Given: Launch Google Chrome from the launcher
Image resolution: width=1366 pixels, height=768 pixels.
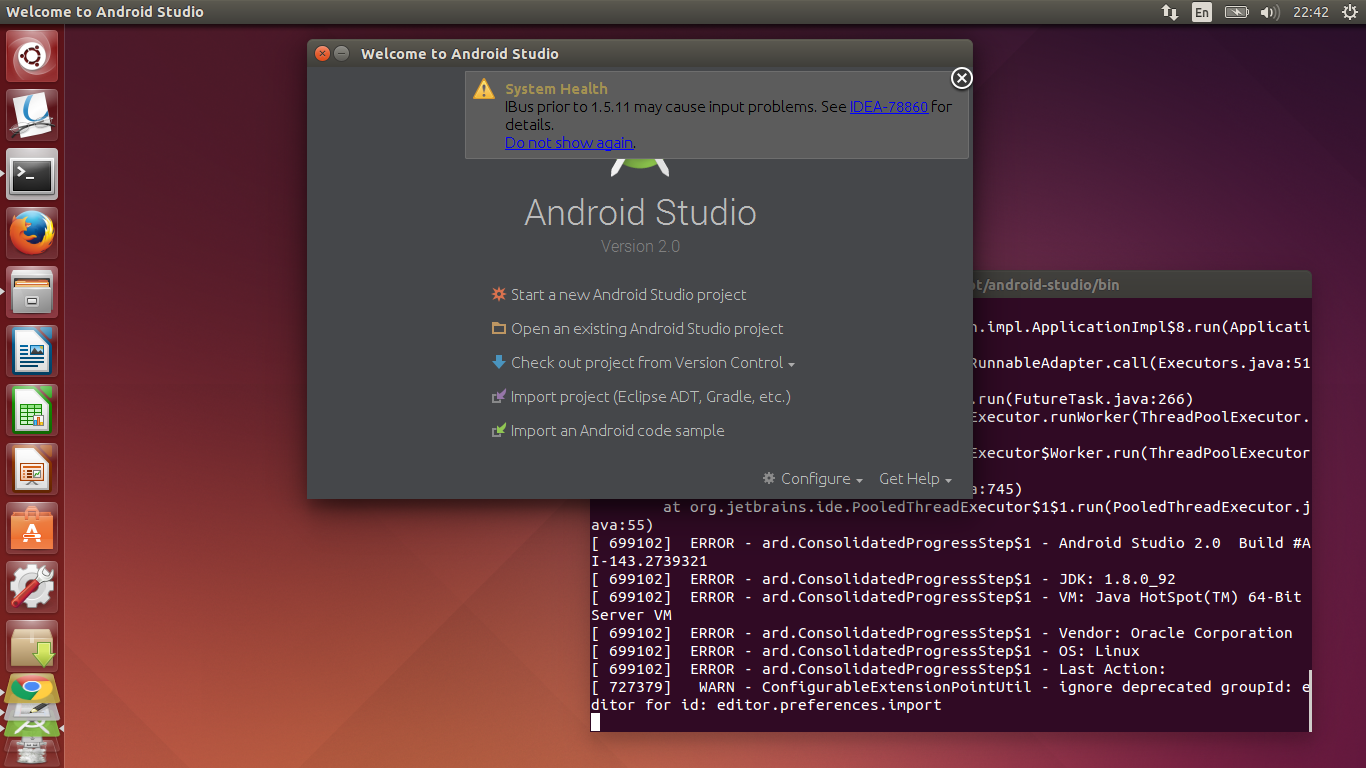Looking at the screenshot, I should tap(33, 689).
